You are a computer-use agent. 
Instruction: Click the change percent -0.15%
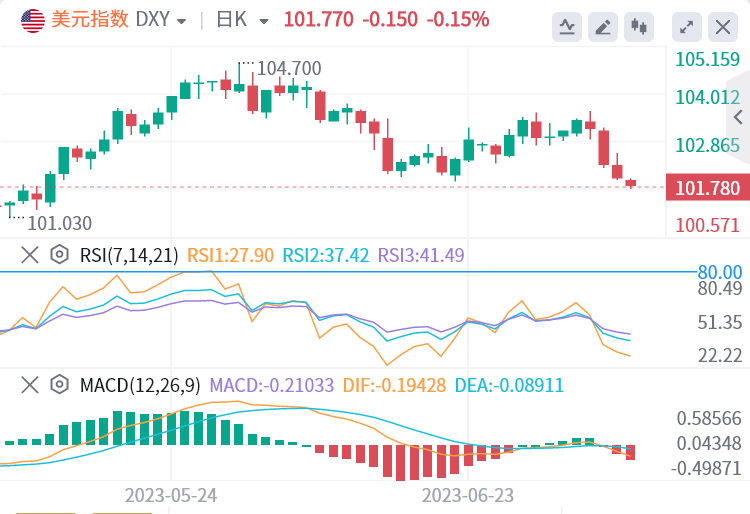click(x=458, y=20)
